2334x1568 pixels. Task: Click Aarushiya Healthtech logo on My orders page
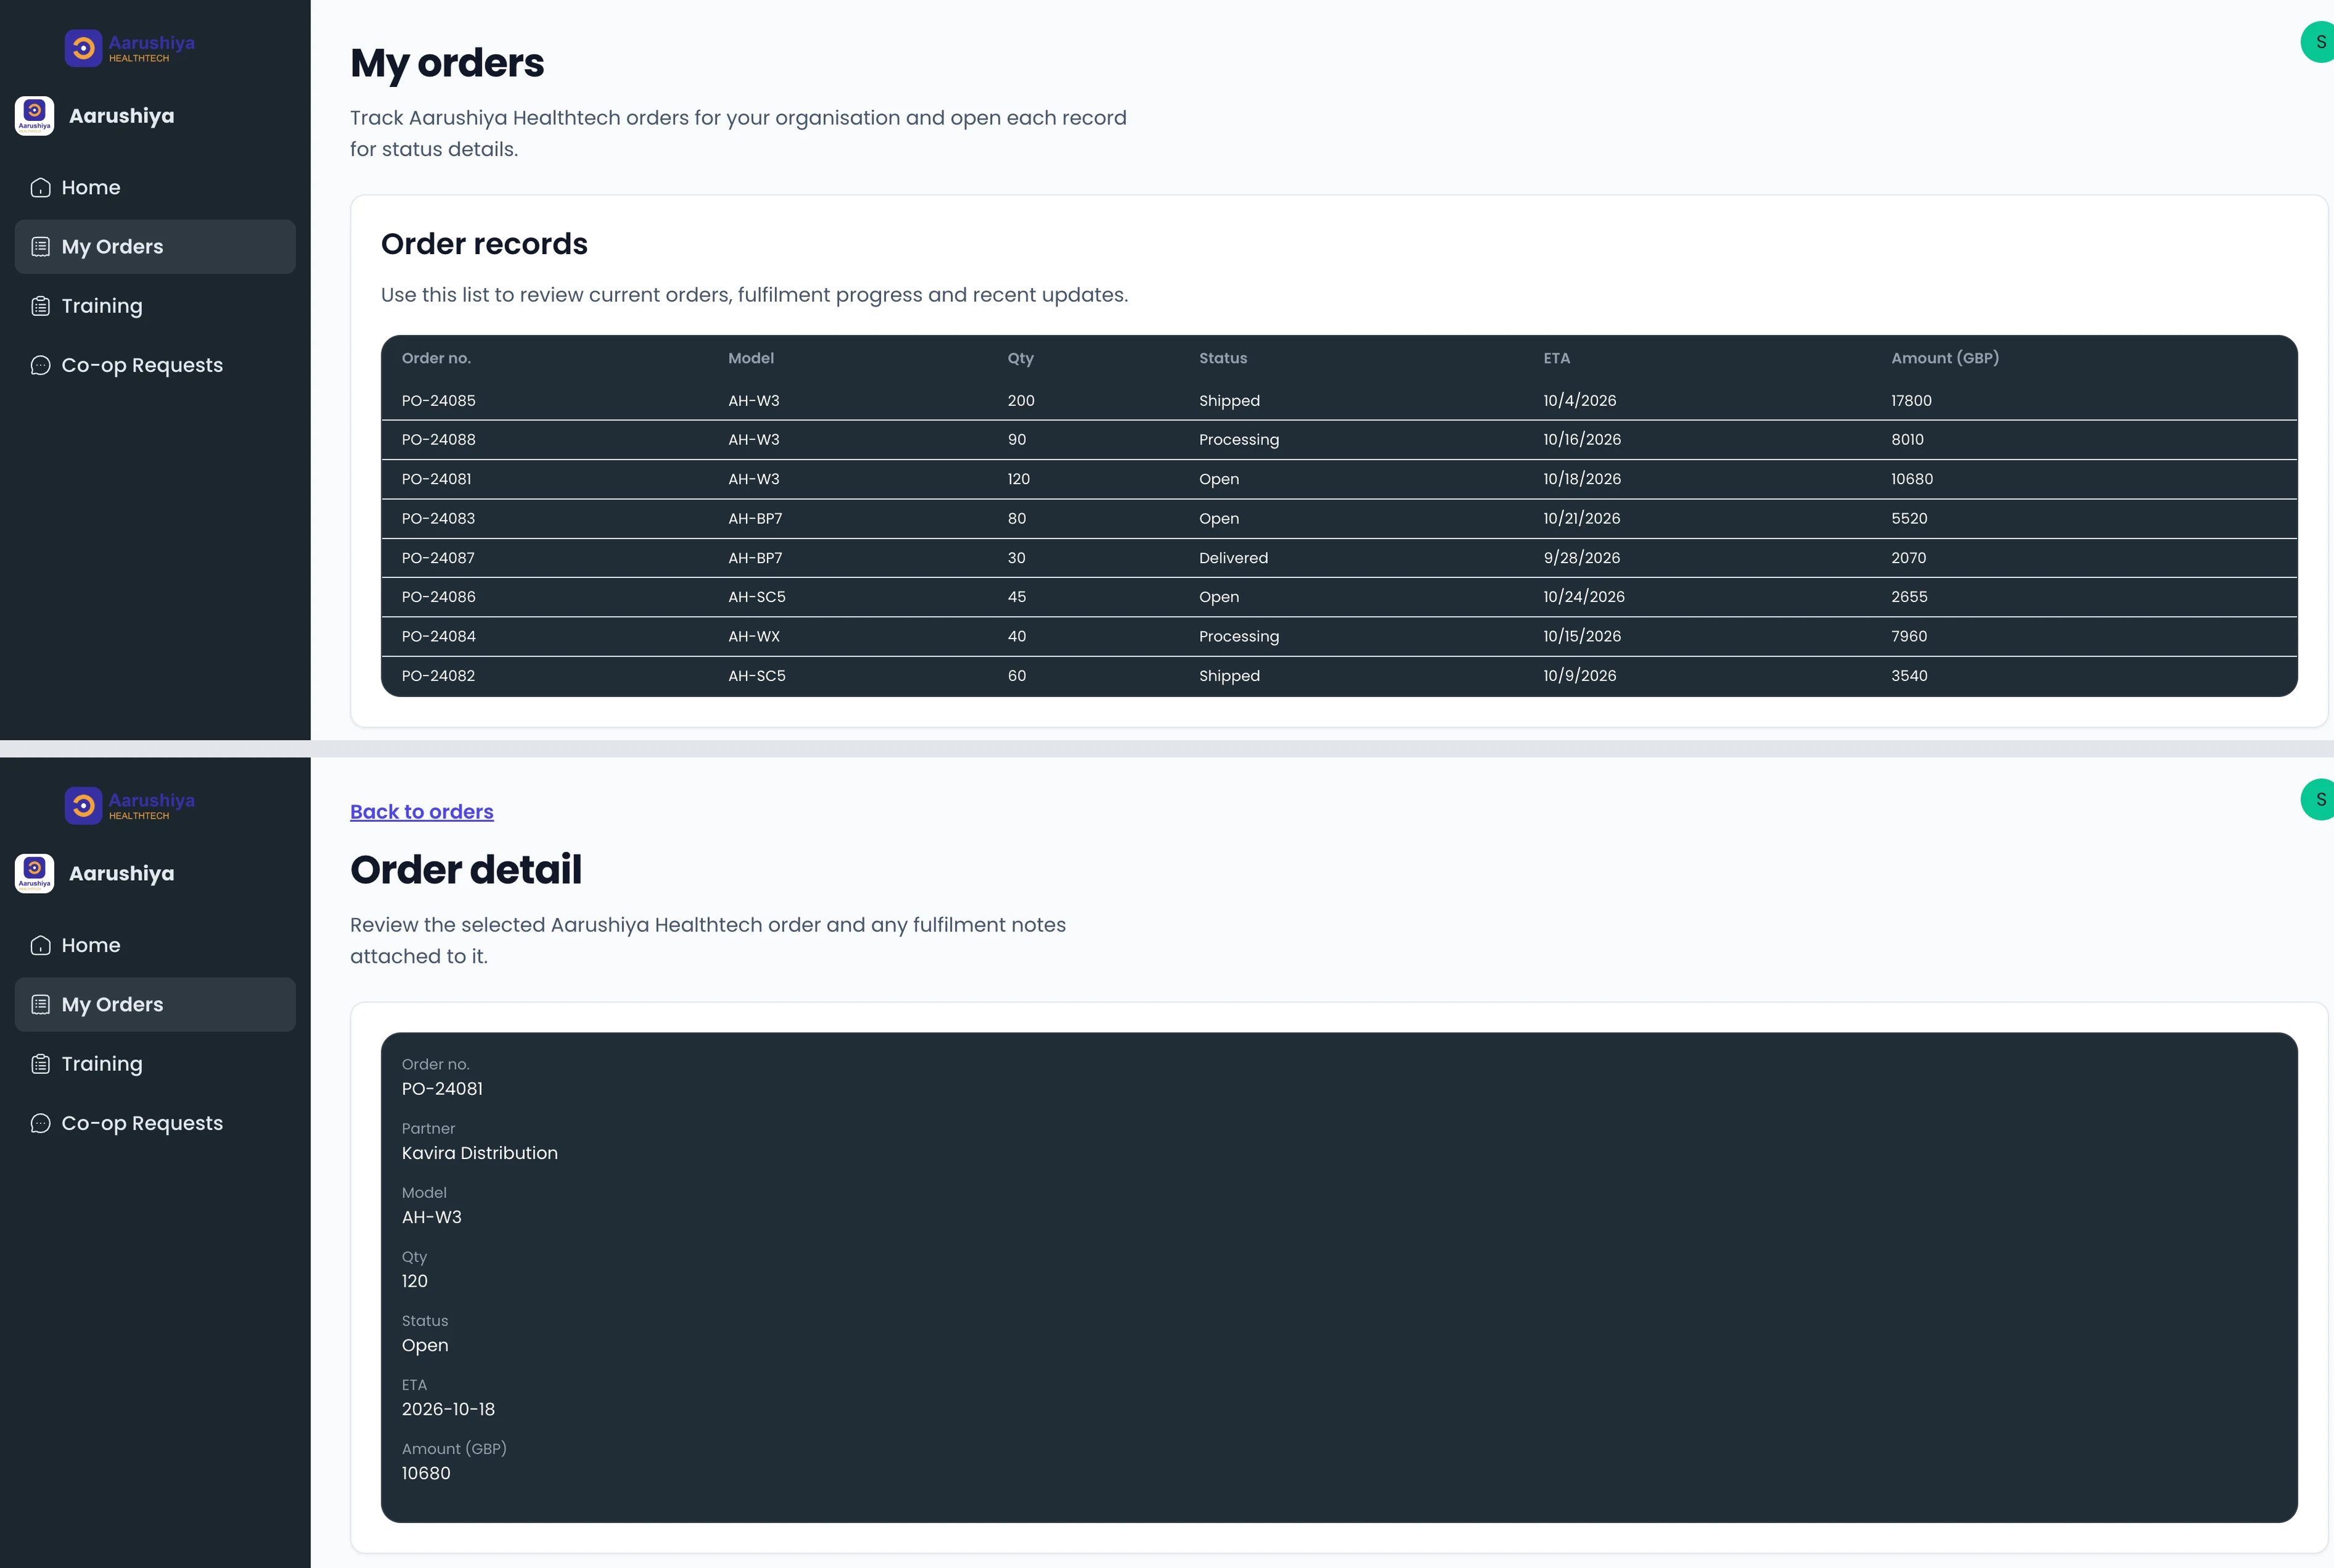tap(130, 47)
